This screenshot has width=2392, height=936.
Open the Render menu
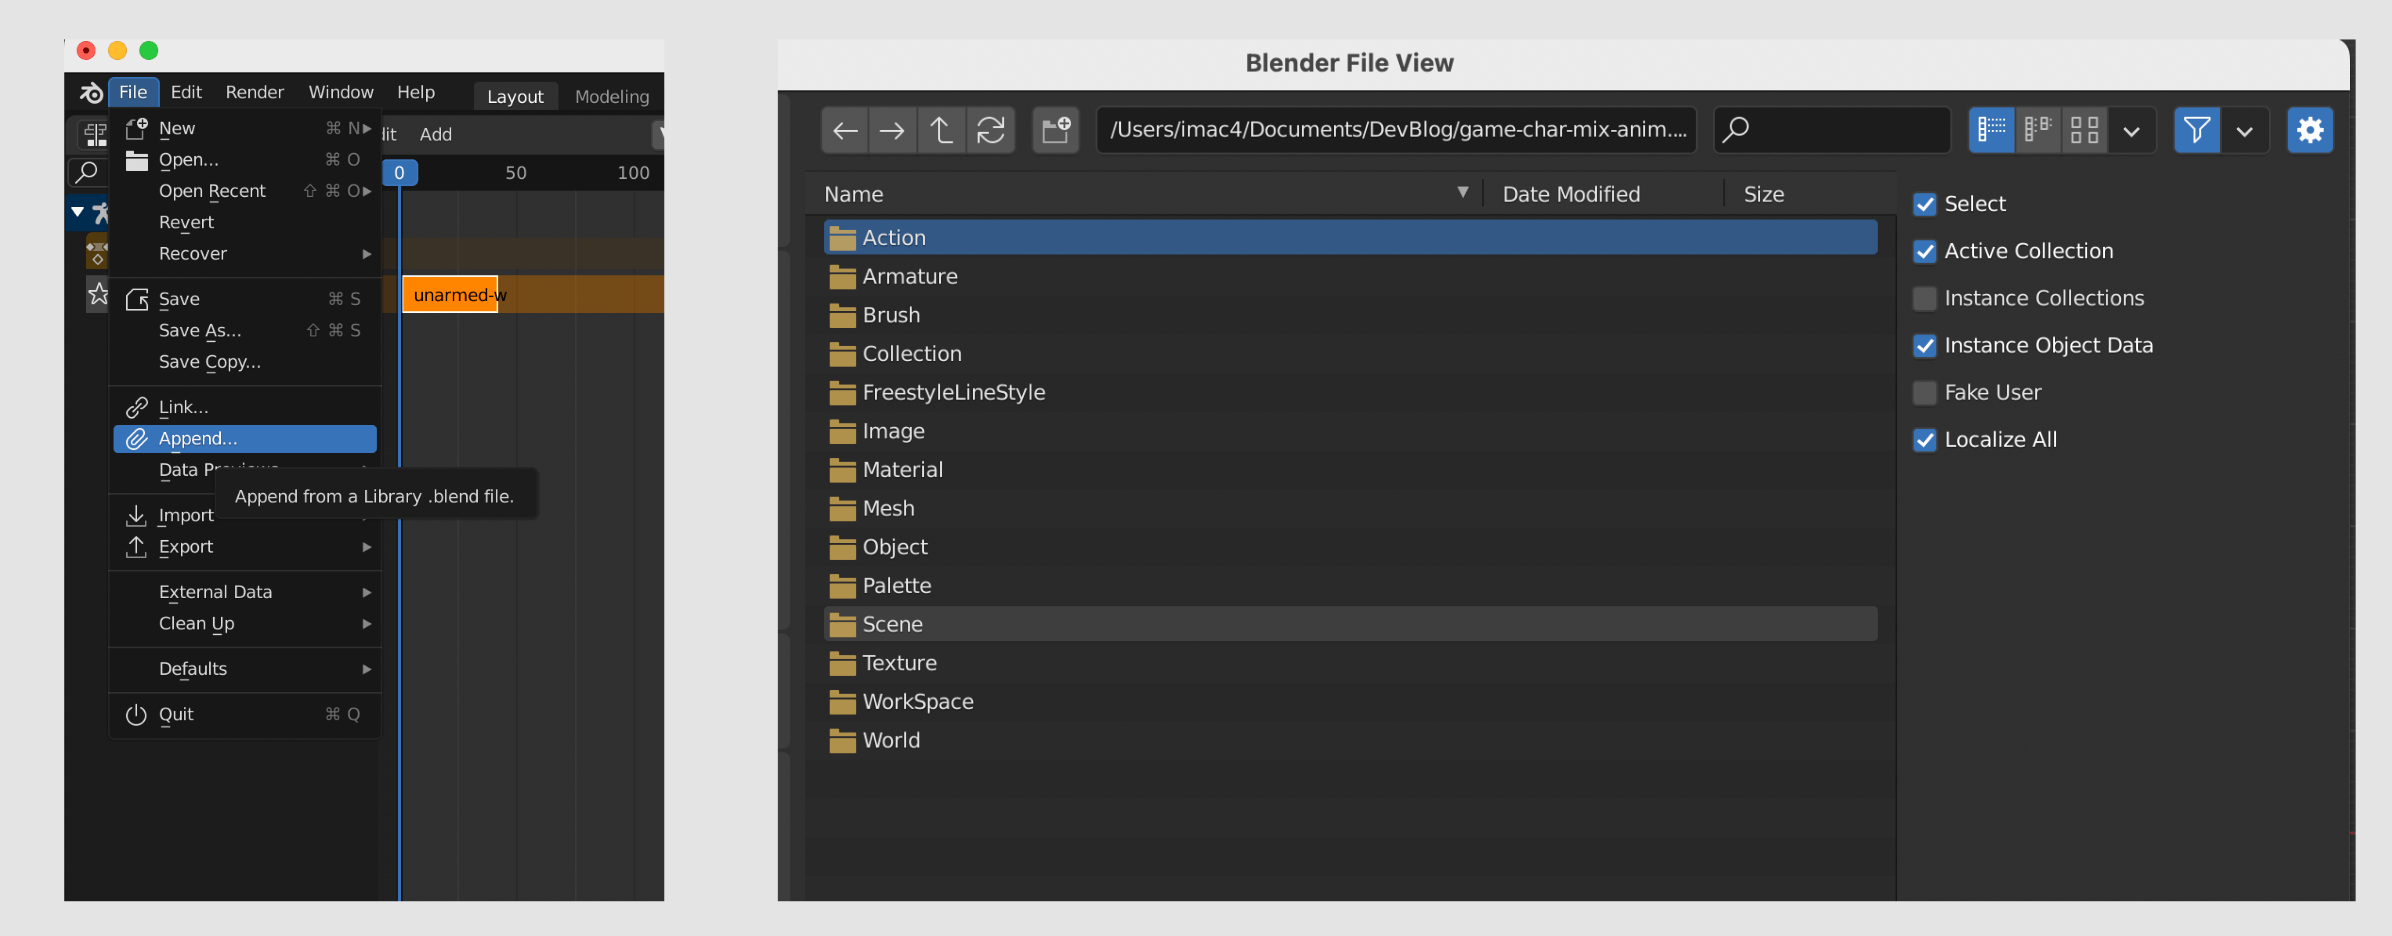(254, 92)
